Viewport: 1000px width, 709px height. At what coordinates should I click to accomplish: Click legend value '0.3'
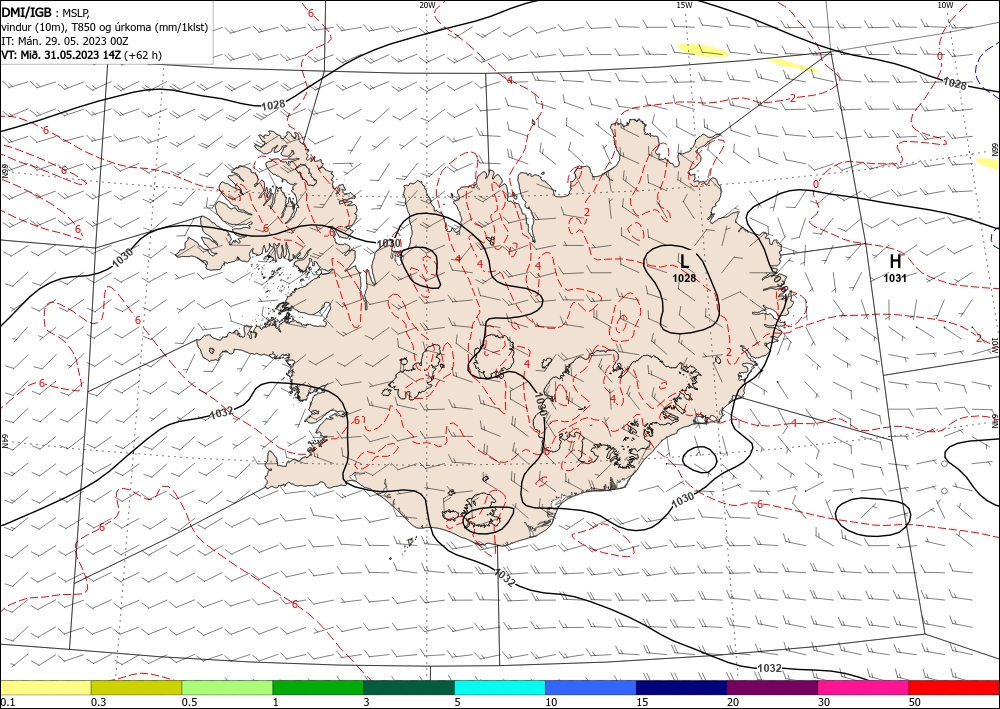click(x=98, y=702)
